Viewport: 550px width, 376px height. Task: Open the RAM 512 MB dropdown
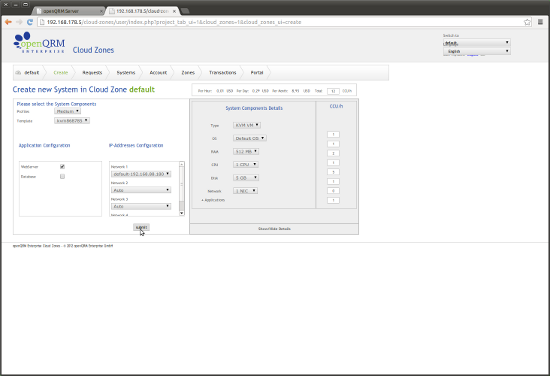click(x=246, y=152)
